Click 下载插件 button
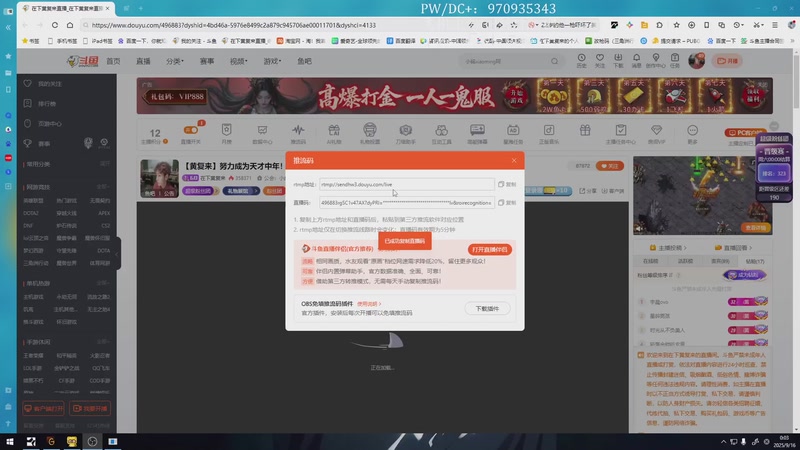 487,308
